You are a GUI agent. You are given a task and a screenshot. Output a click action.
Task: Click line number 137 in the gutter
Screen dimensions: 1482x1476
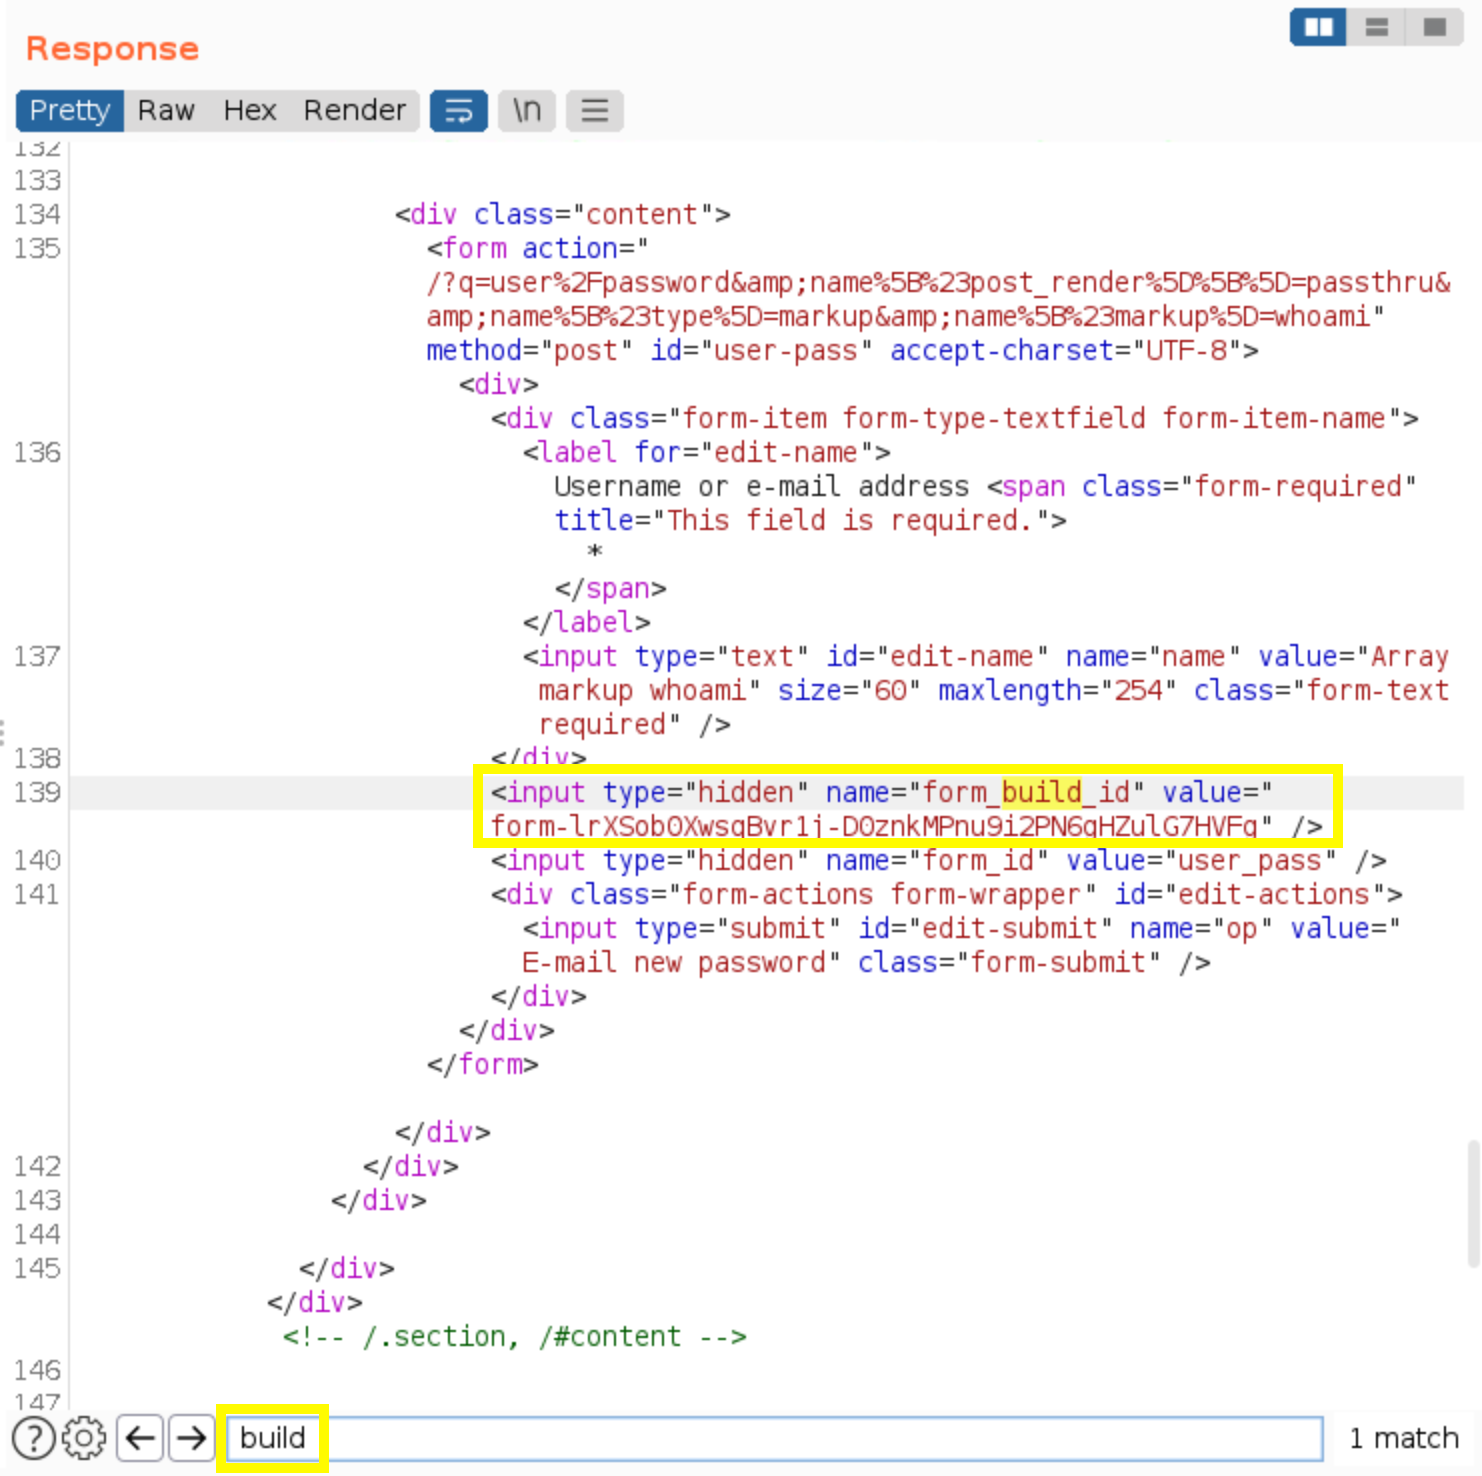(37, 656)
